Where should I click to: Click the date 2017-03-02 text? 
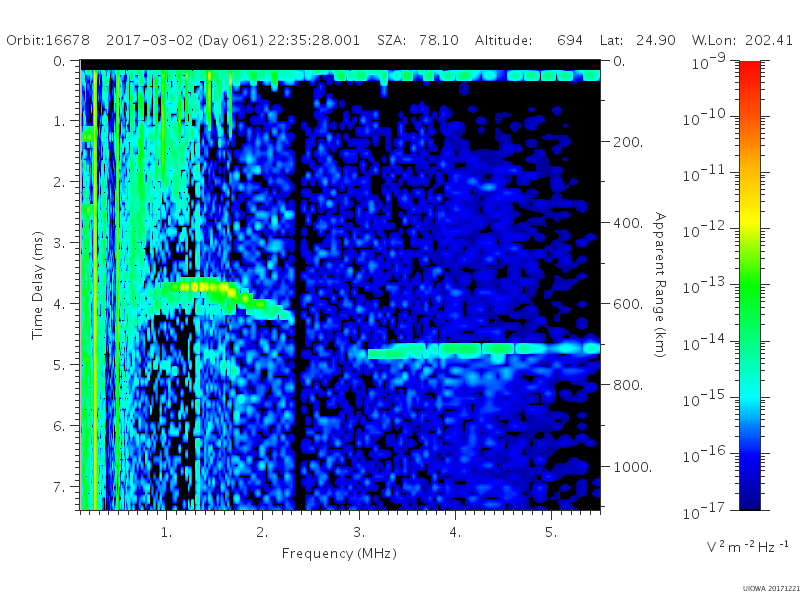pyautogui.click(x=149, y=40)
